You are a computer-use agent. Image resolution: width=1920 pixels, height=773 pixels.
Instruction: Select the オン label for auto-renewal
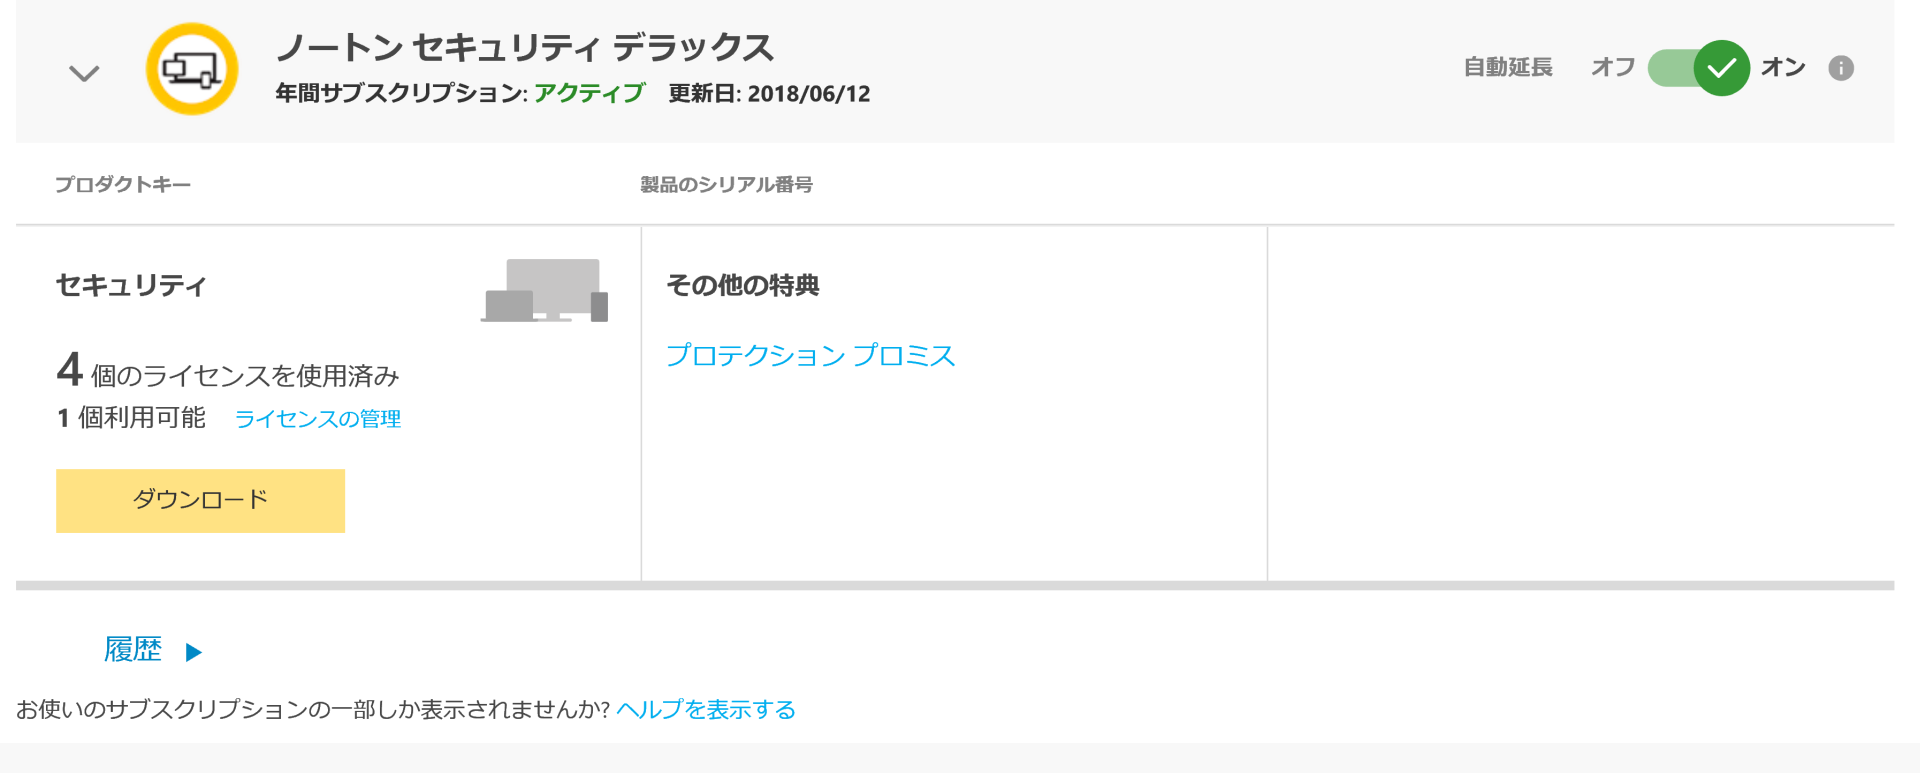click(x=1783, y=67)
